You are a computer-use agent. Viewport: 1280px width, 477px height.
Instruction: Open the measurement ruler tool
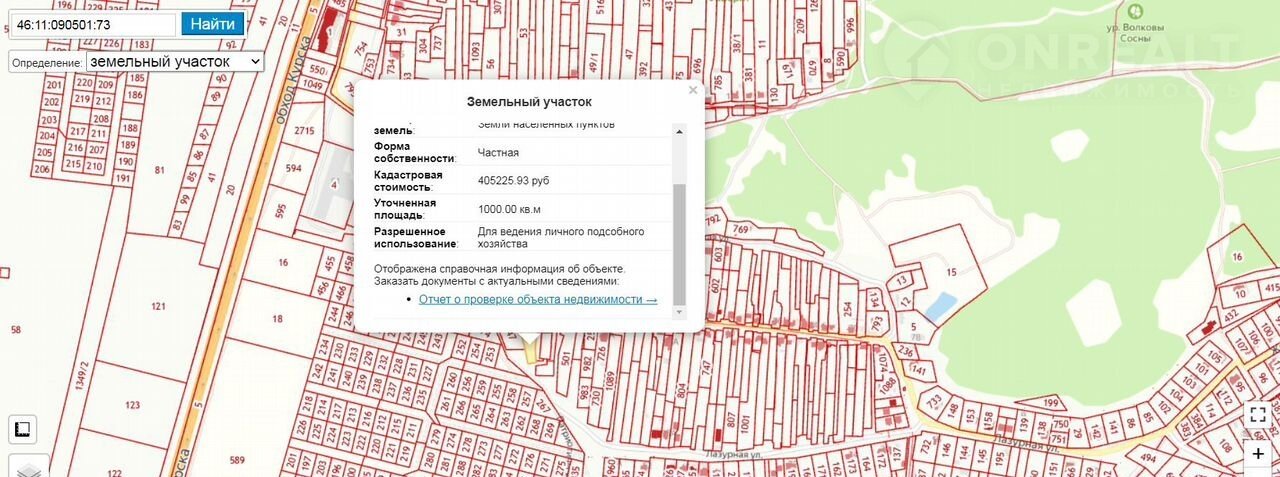tap(22, 429)
